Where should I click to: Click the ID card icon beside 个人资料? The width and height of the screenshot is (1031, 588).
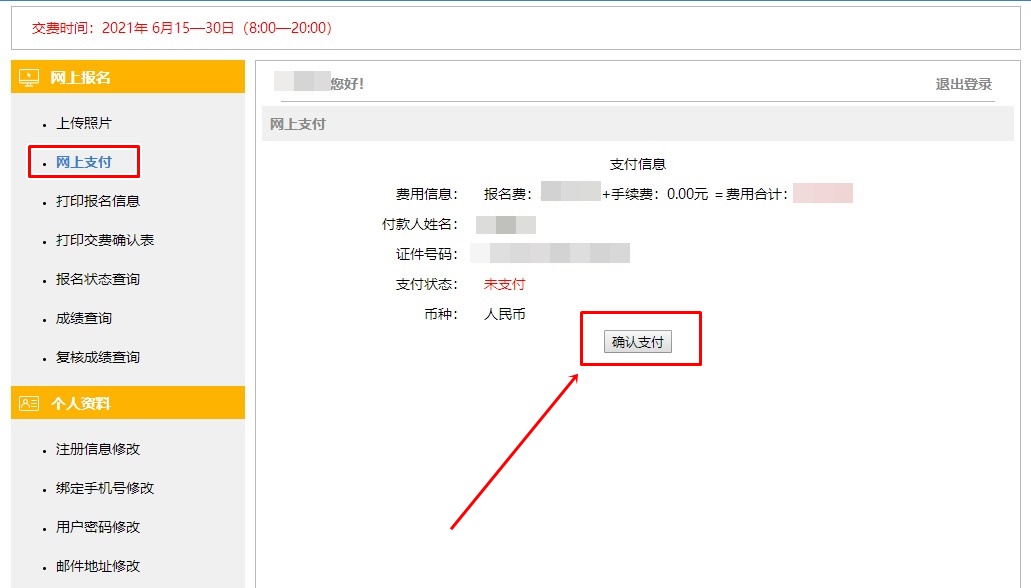click(x=29, y=403)
